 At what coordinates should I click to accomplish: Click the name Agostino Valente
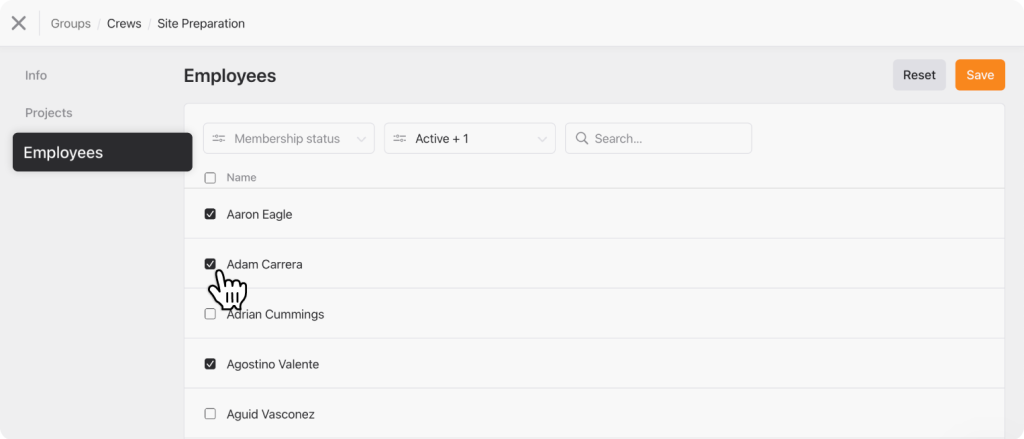pos(273,365)
